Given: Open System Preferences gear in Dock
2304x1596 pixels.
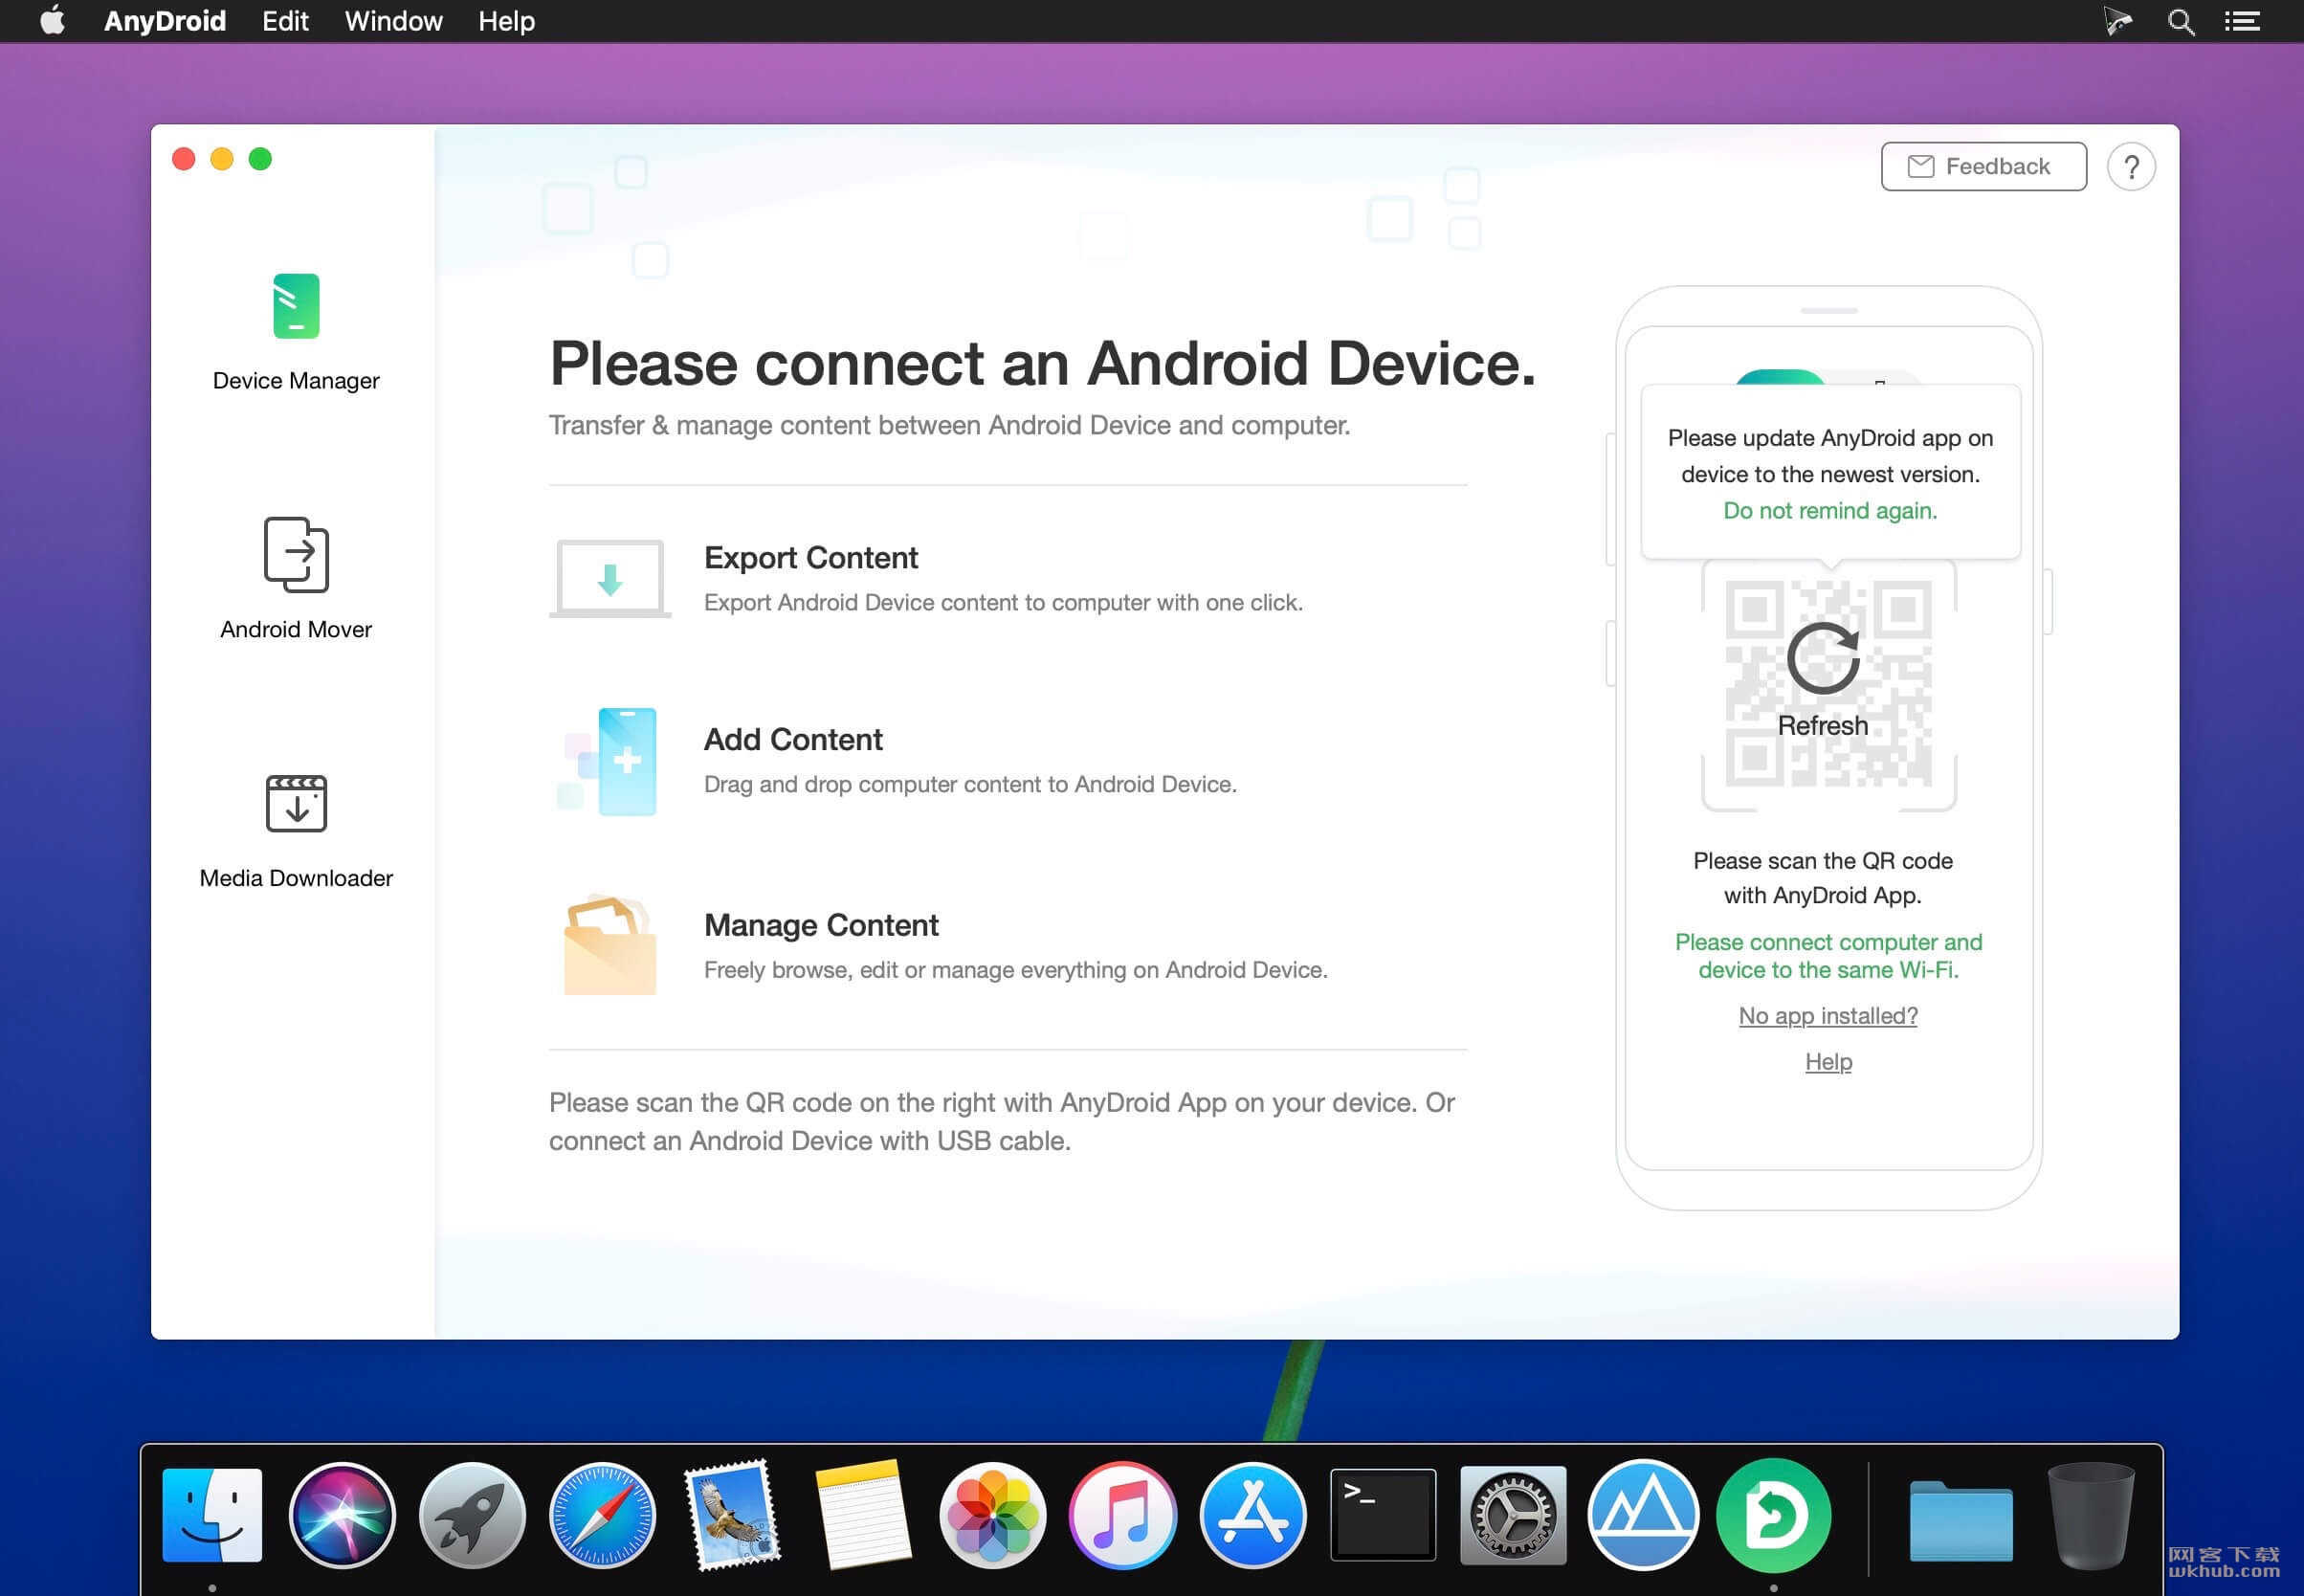Looking at the screenshot, I should (1513, 1514).
